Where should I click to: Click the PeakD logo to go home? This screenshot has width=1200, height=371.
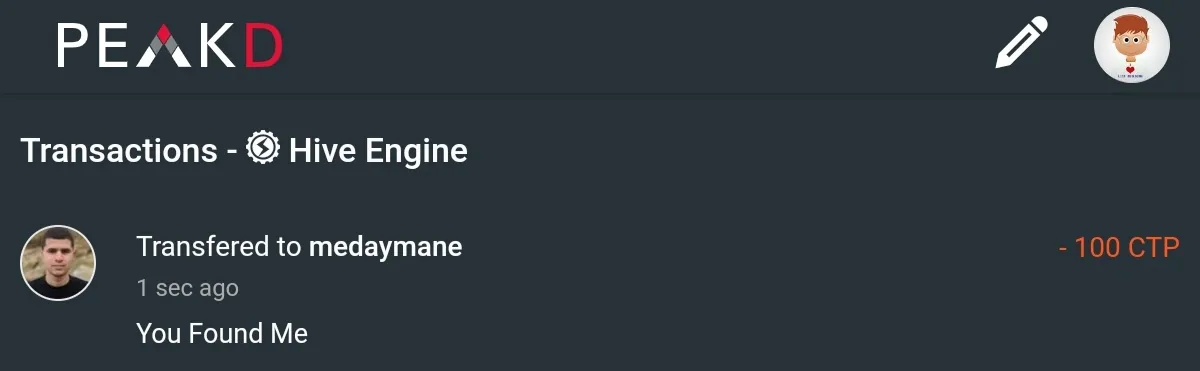[x=170, y=46]
